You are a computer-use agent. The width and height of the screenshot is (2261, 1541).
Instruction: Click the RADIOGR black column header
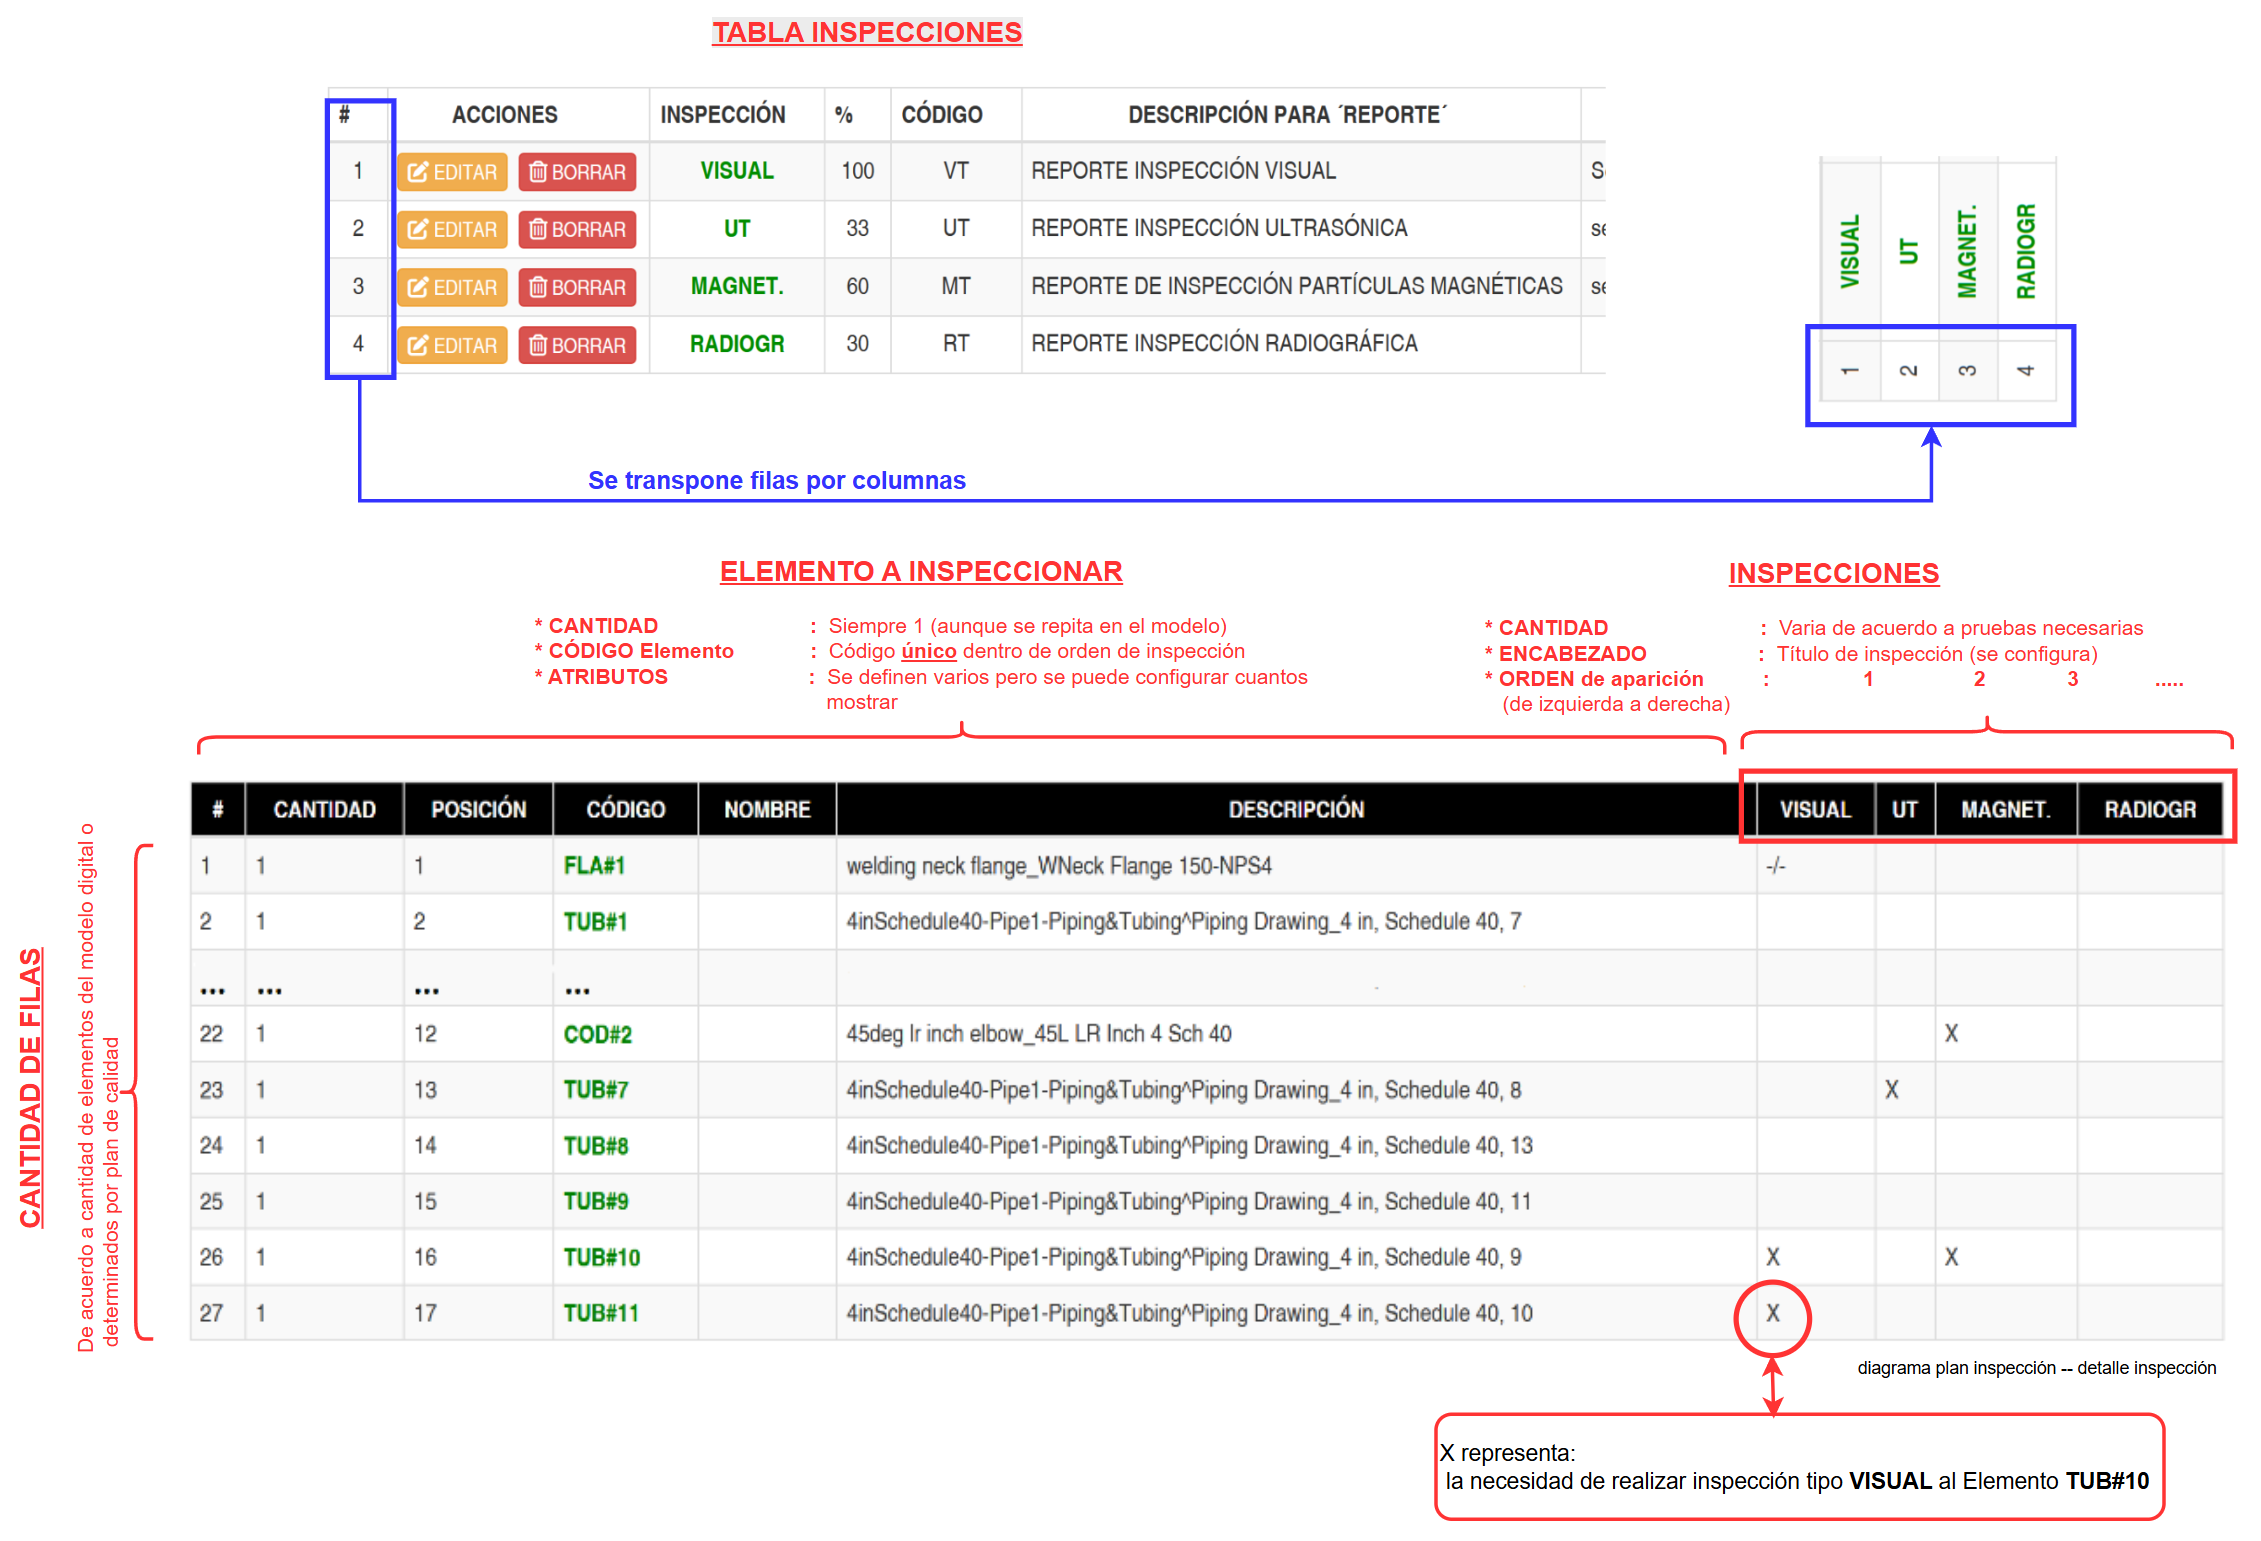[x=2149, y=809]
